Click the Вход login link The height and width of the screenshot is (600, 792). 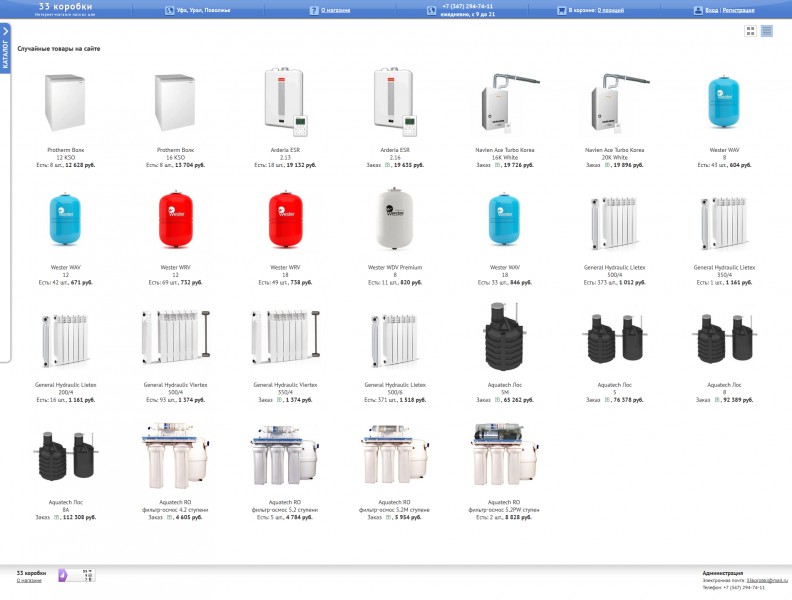712,10
